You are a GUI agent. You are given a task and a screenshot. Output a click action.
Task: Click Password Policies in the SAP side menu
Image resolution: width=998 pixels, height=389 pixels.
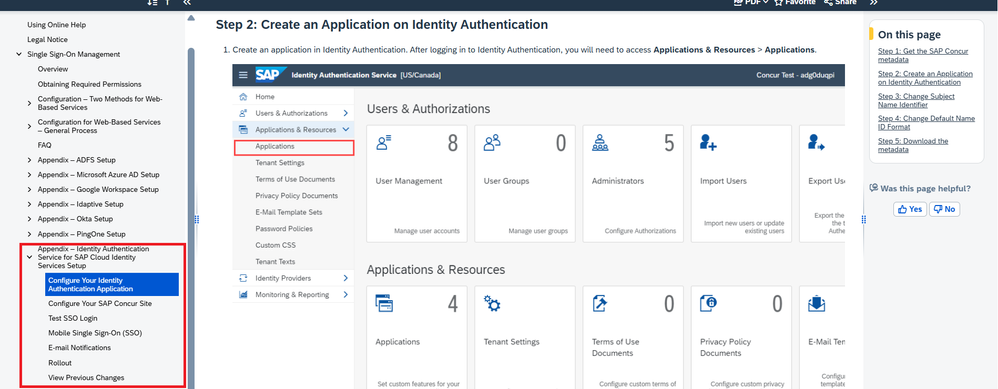tap(285, 229)
